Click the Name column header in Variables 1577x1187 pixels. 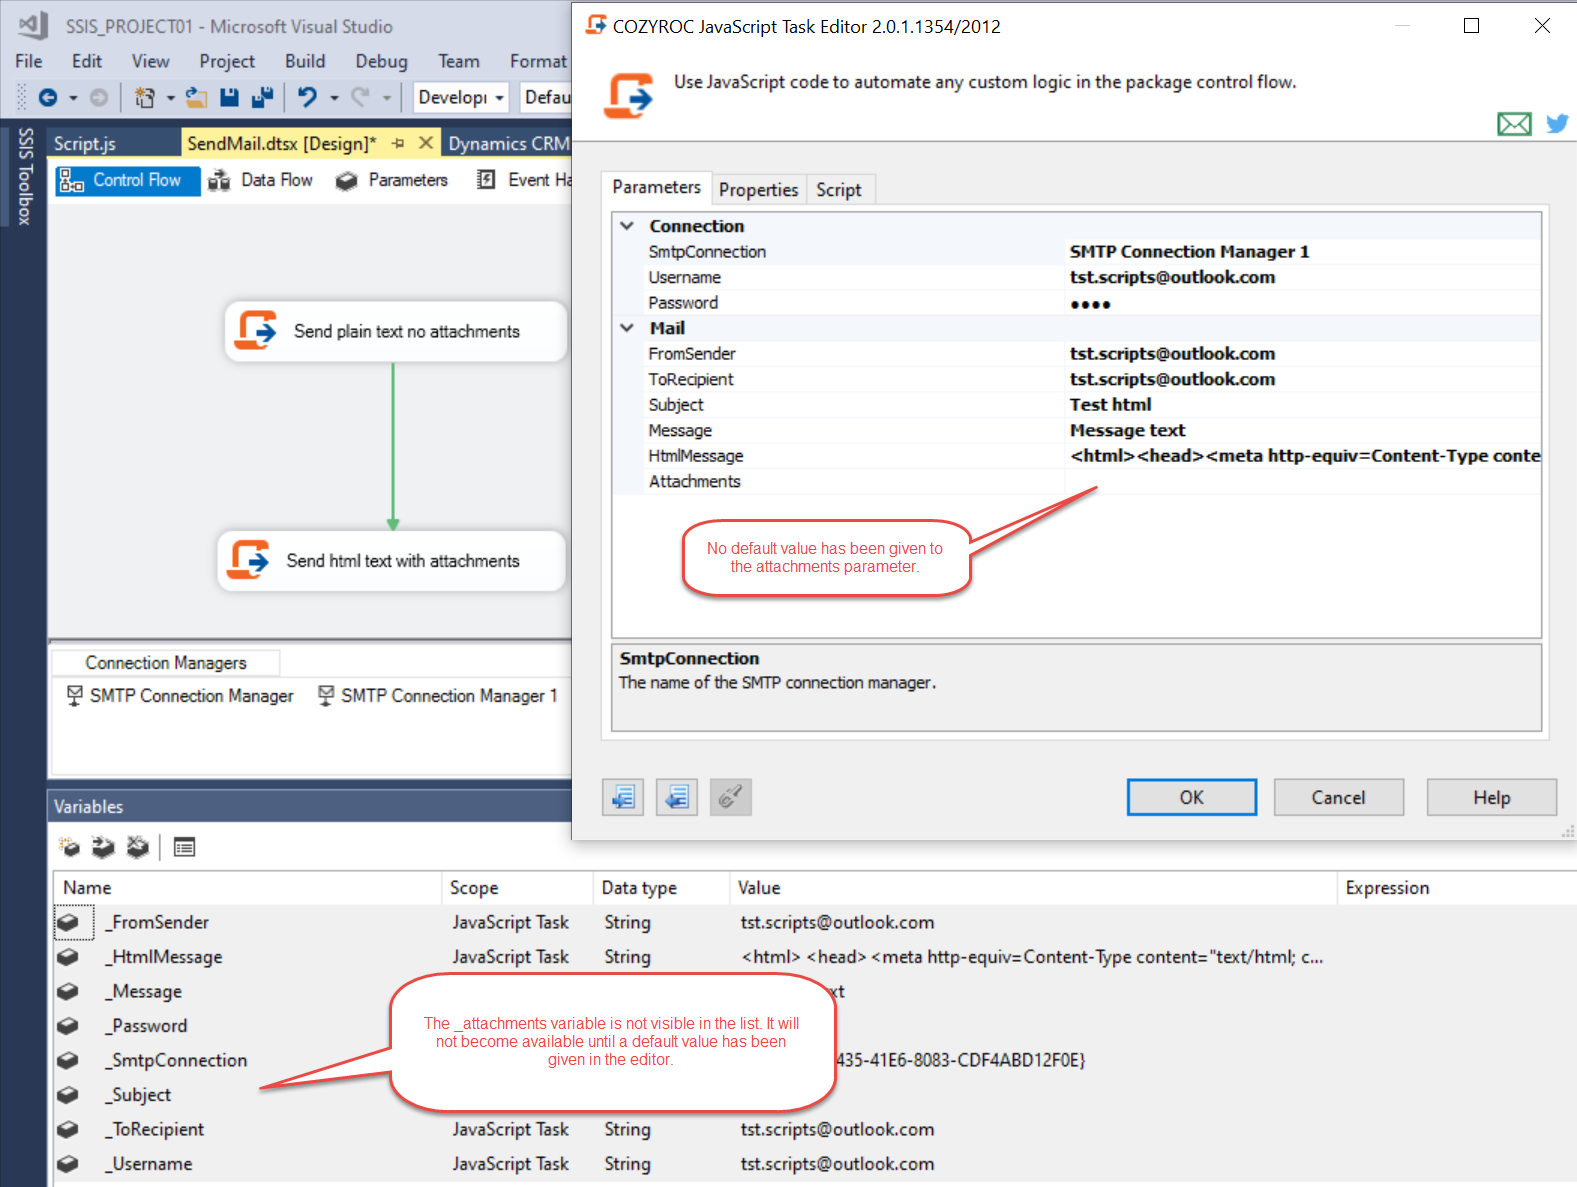pyautogui.click(x=248, y=887)
